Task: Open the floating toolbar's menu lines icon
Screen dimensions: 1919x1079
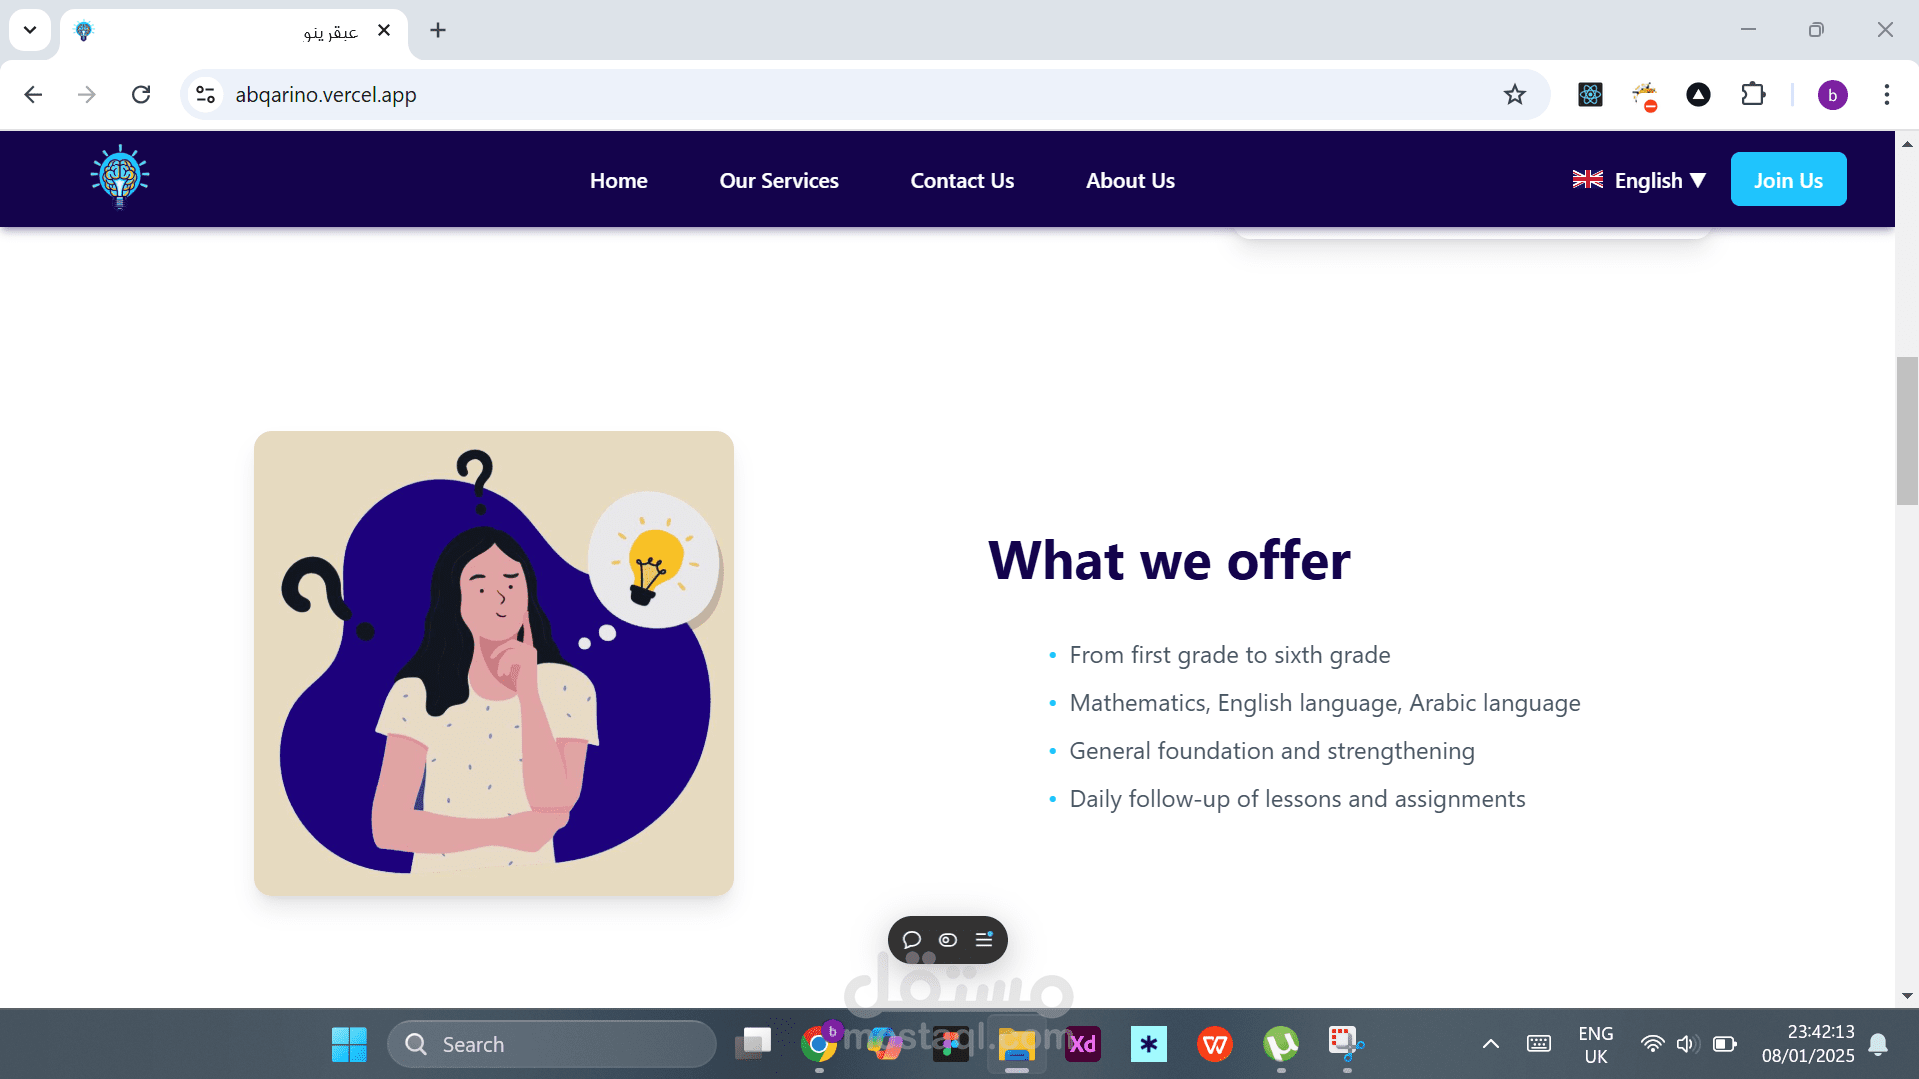Action: (984, 940)
